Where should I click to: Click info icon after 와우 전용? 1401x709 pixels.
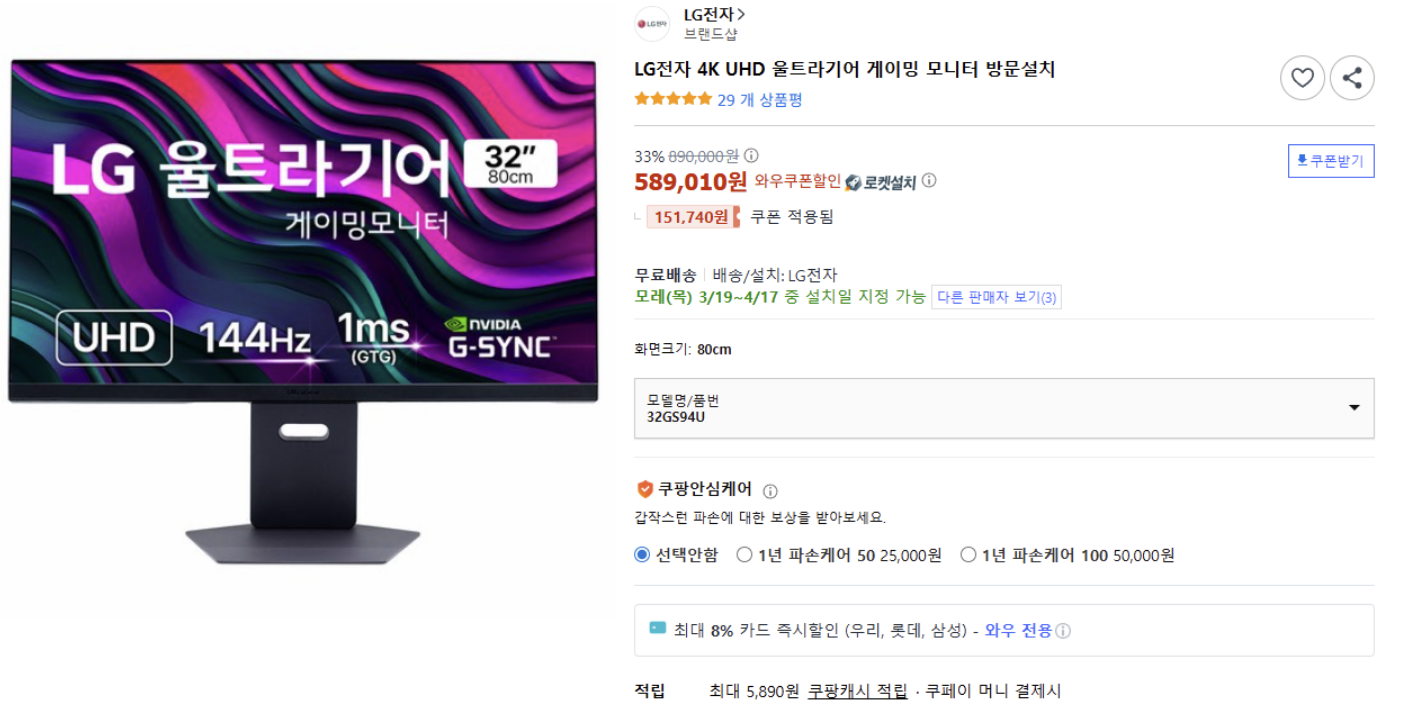point(1063,631)
